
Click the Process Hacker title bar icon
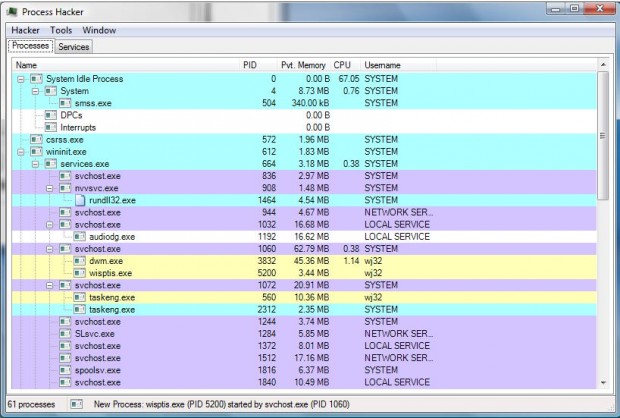point(12,12)
